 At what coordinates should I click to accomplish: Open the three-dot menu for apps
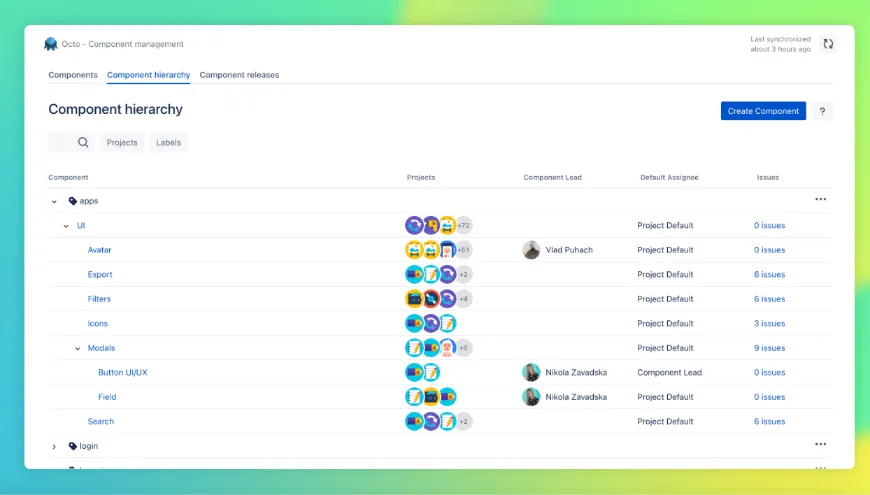(820, 200)
